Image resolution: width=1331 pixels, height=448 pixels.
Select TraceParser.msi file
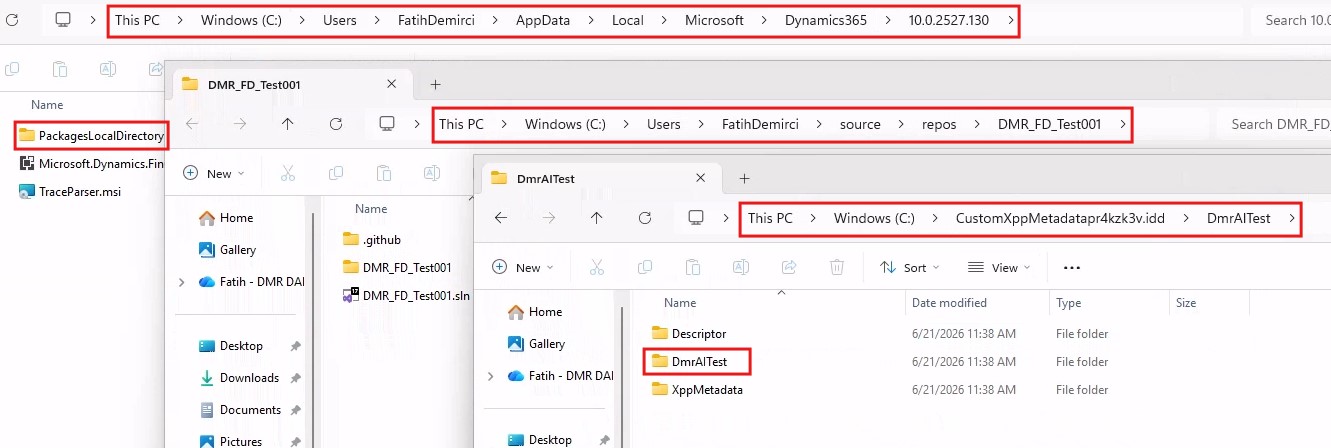[69, 191]
